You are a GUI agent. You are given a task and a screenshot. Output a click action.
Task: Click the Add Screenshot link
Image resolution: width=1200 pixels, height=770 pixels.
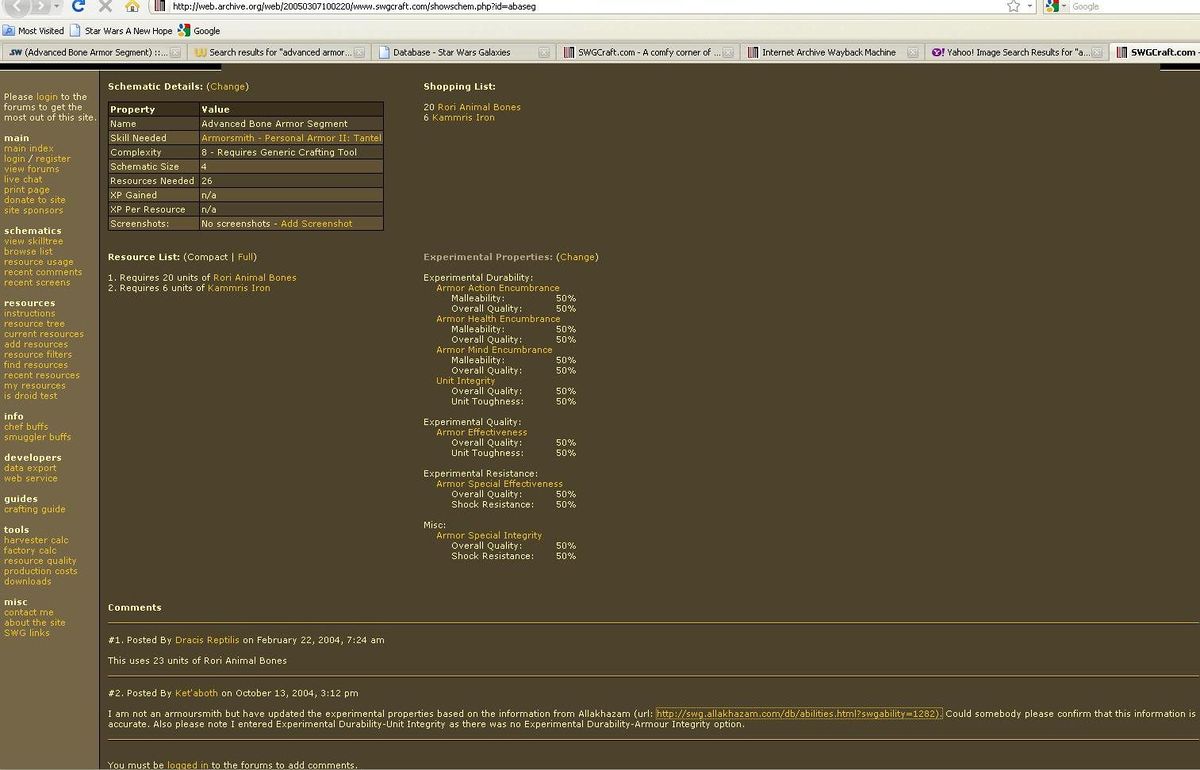316,224
